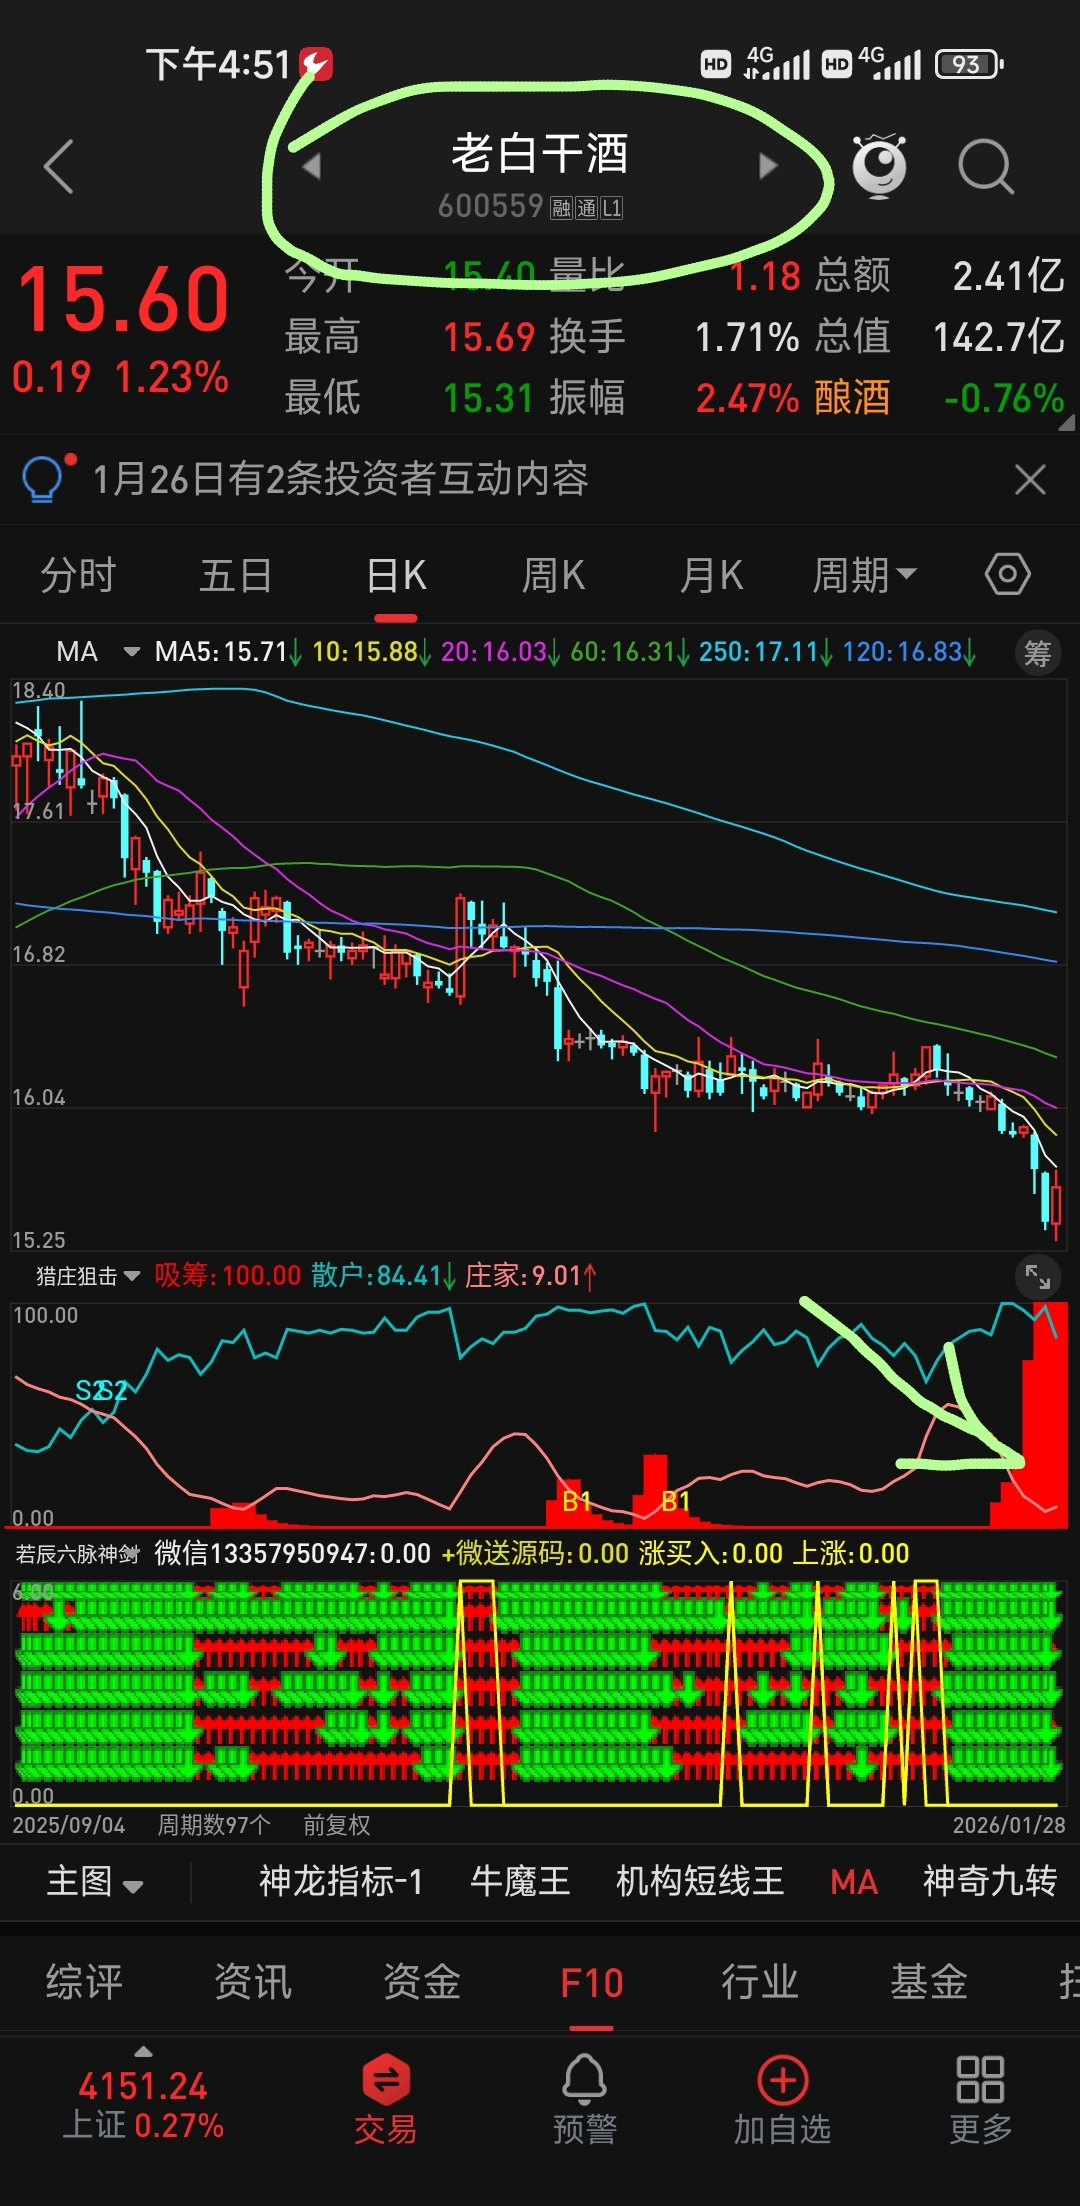This screenshot has width=1080, height=2206.
Task: Select 牛魔王 indicator
Action: [520, 1882]
